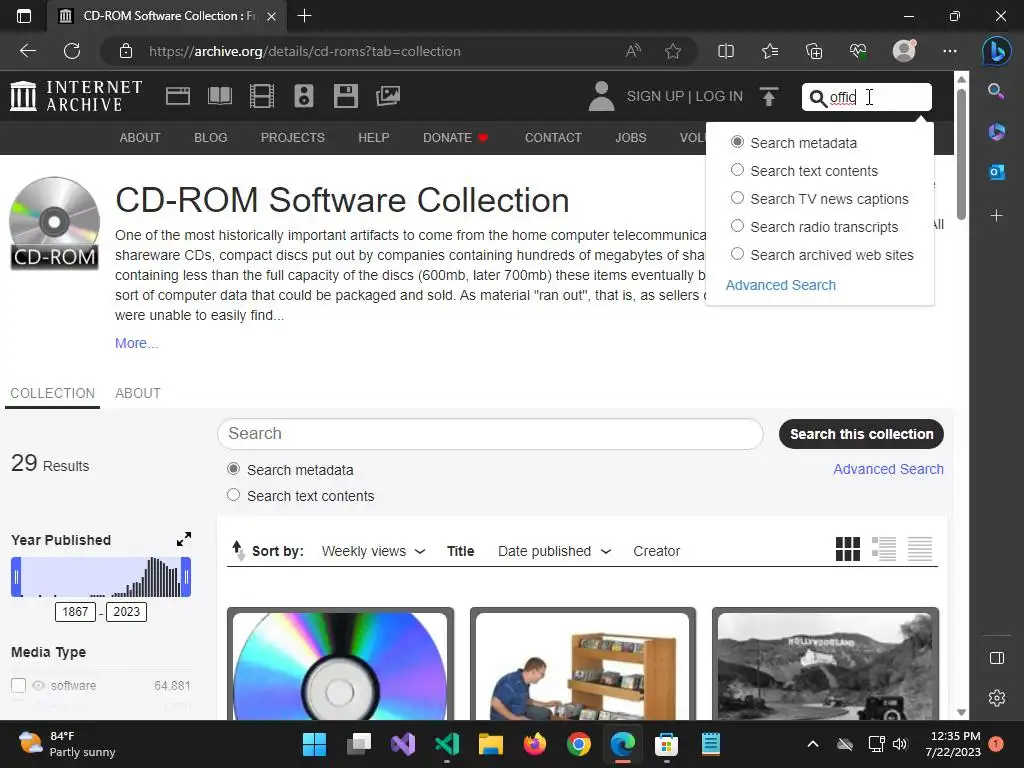Click SIGN UP | LOG IN link

pyautogui.click(x=684, y=96)
